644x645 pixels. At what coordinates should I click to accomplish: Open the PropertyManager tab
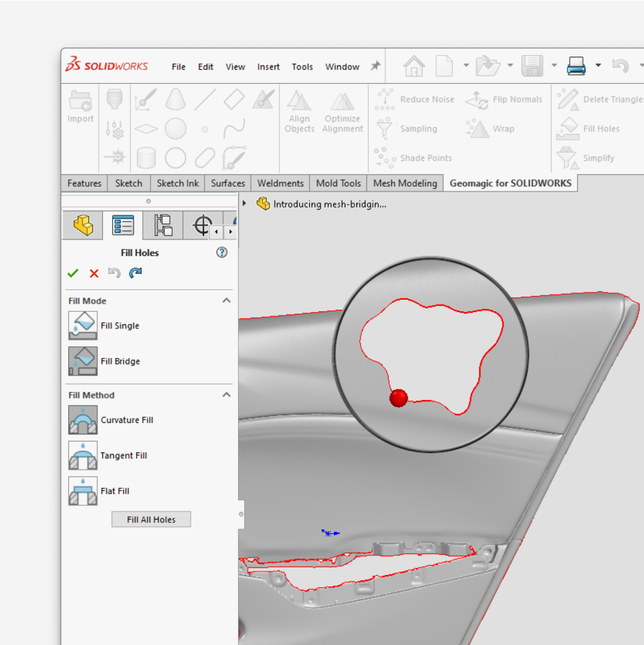[123, 225]
